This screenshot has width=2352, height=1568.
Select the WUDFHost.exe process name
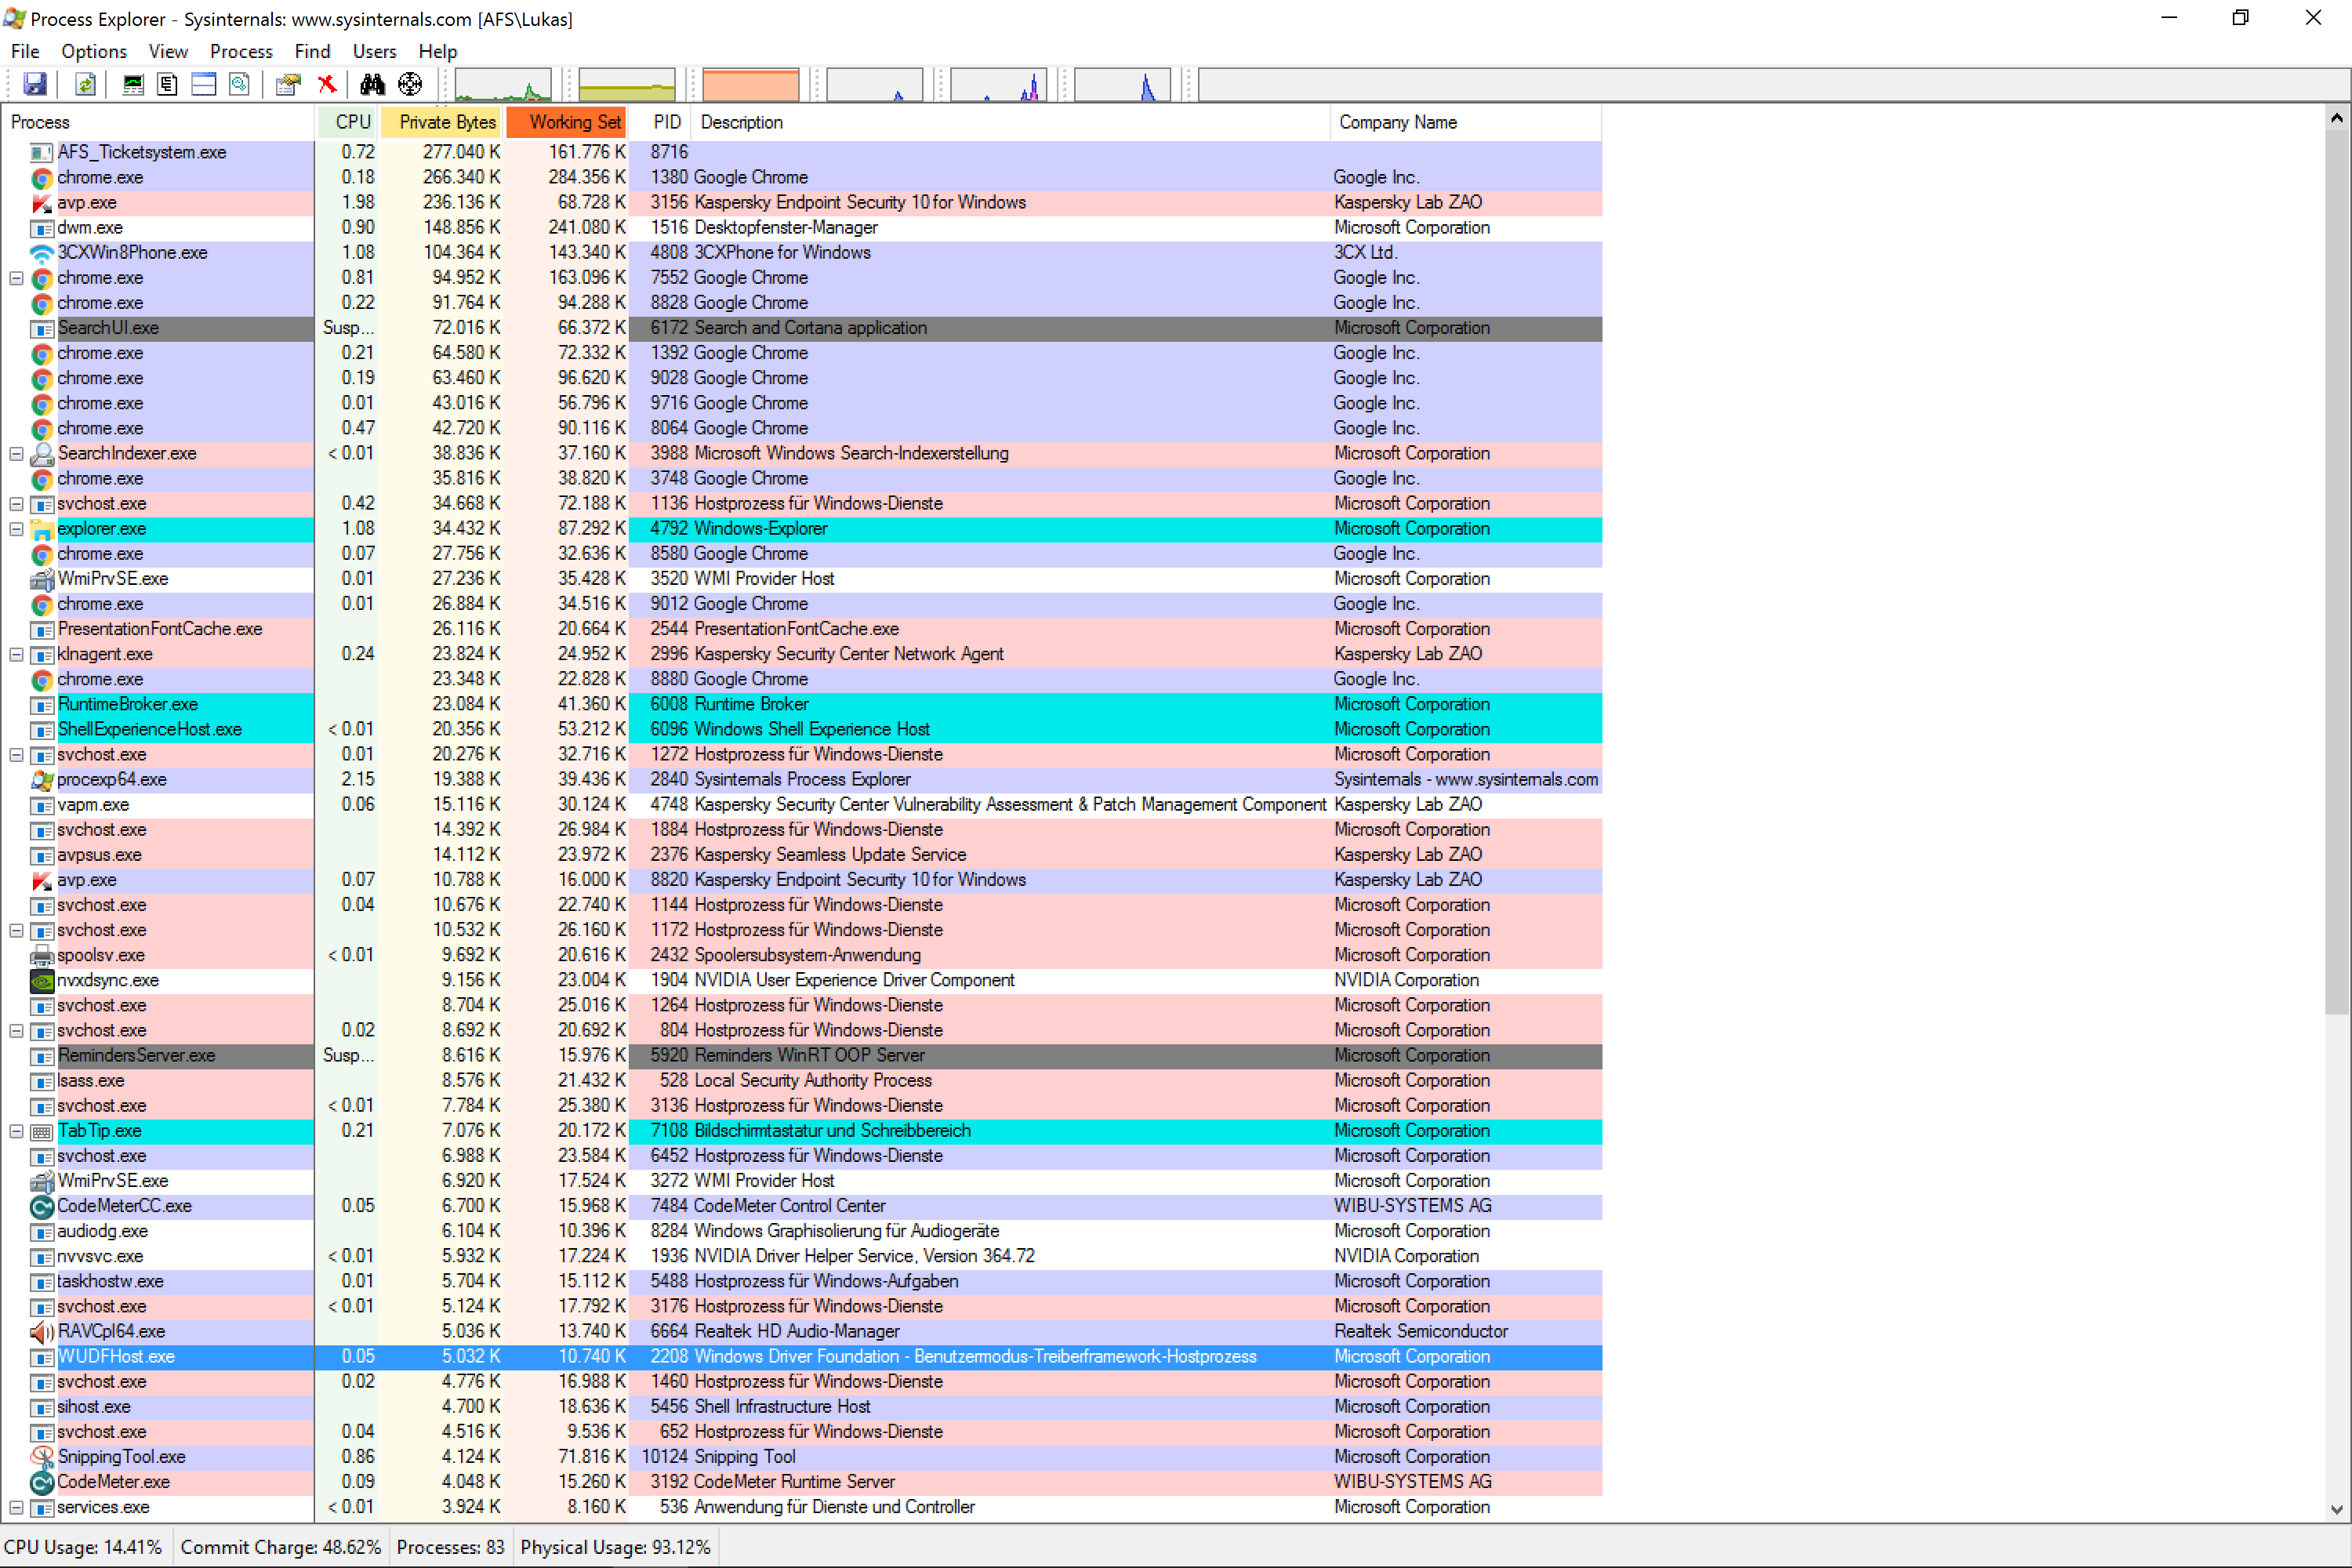click(116, 1357)
